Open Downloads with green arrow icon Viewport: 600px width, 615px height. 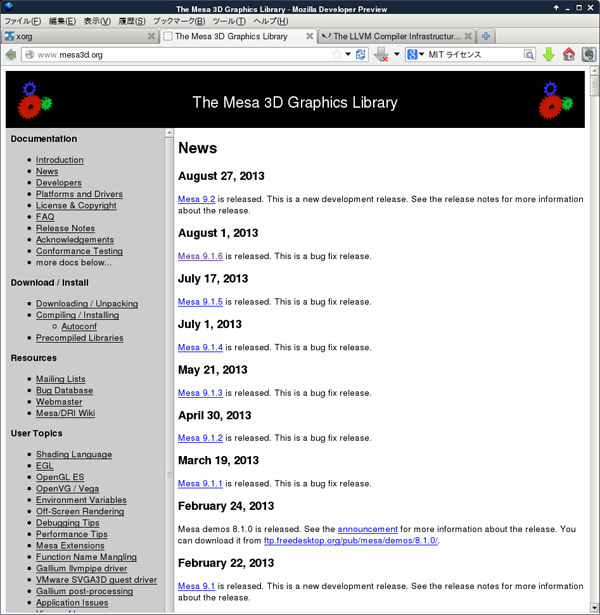click(x=548, y=55)
